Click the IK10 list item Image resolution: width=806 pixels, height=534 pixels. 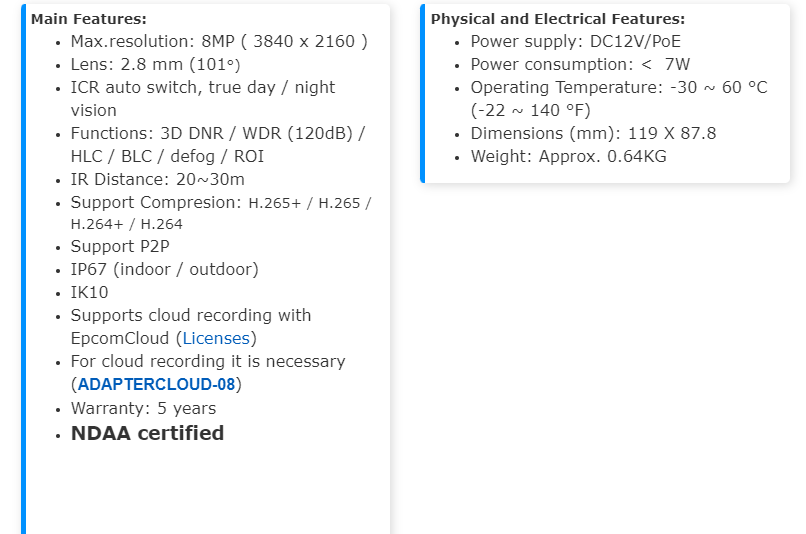pyautogui.click(x=89, y=292)
